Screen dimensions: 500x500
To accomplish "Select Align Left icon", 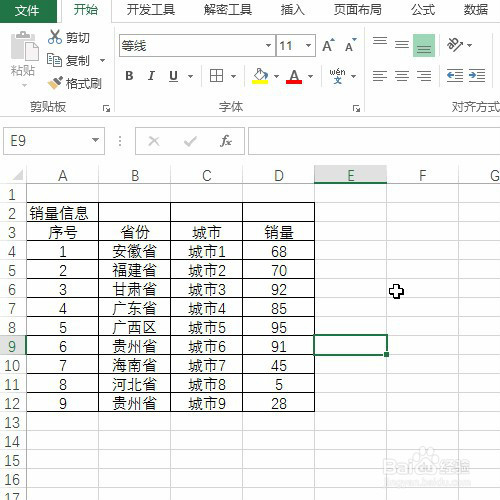I will click(x=380, y=76).
